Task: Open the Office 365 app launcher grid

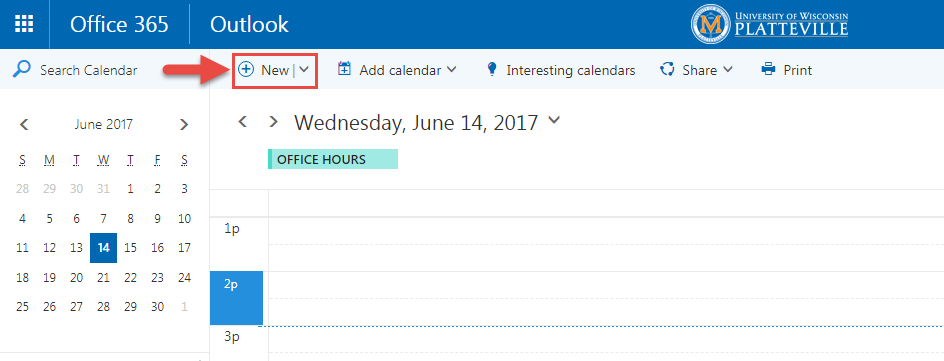Action: pos(24,24)
